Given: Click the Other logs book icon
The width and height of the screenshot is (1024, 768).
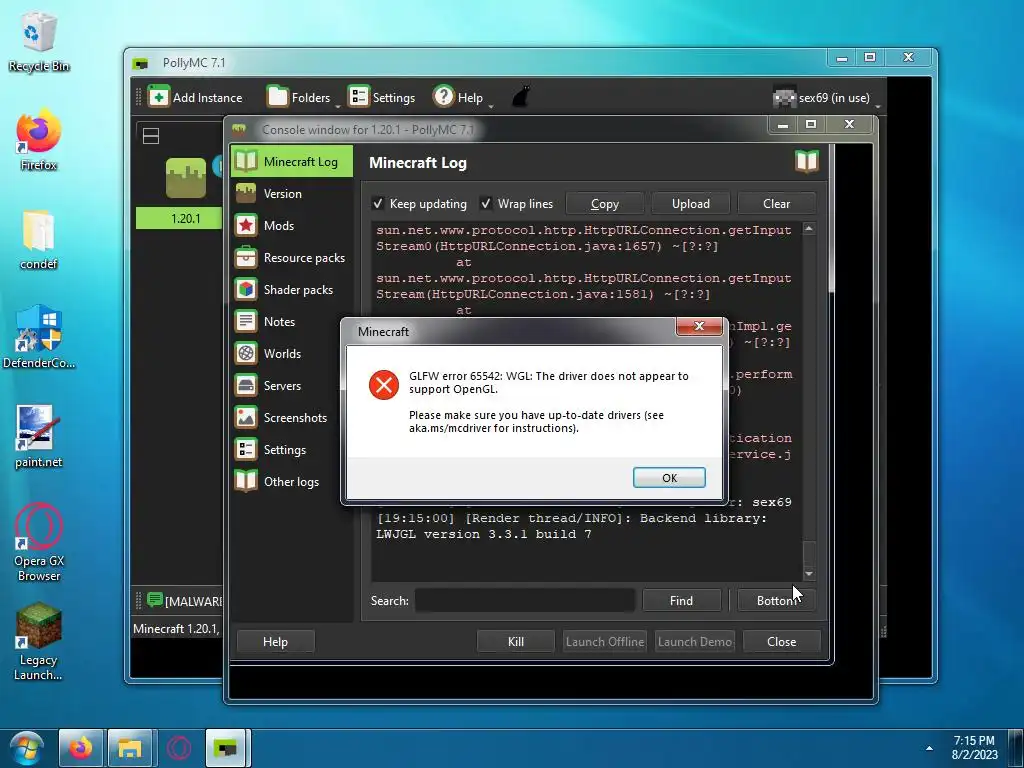Looking at the screenshot, I should (246, 481).
